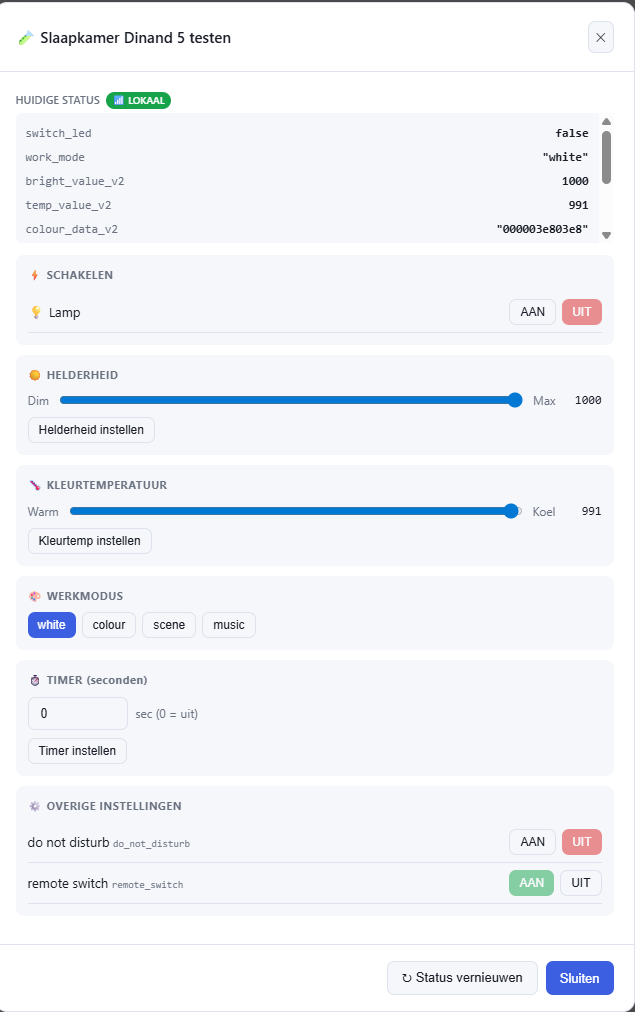Viewport: 635px width, 1012px height.
Task: Enable do not disturb with AAN
Action: [x=532, y=842]
